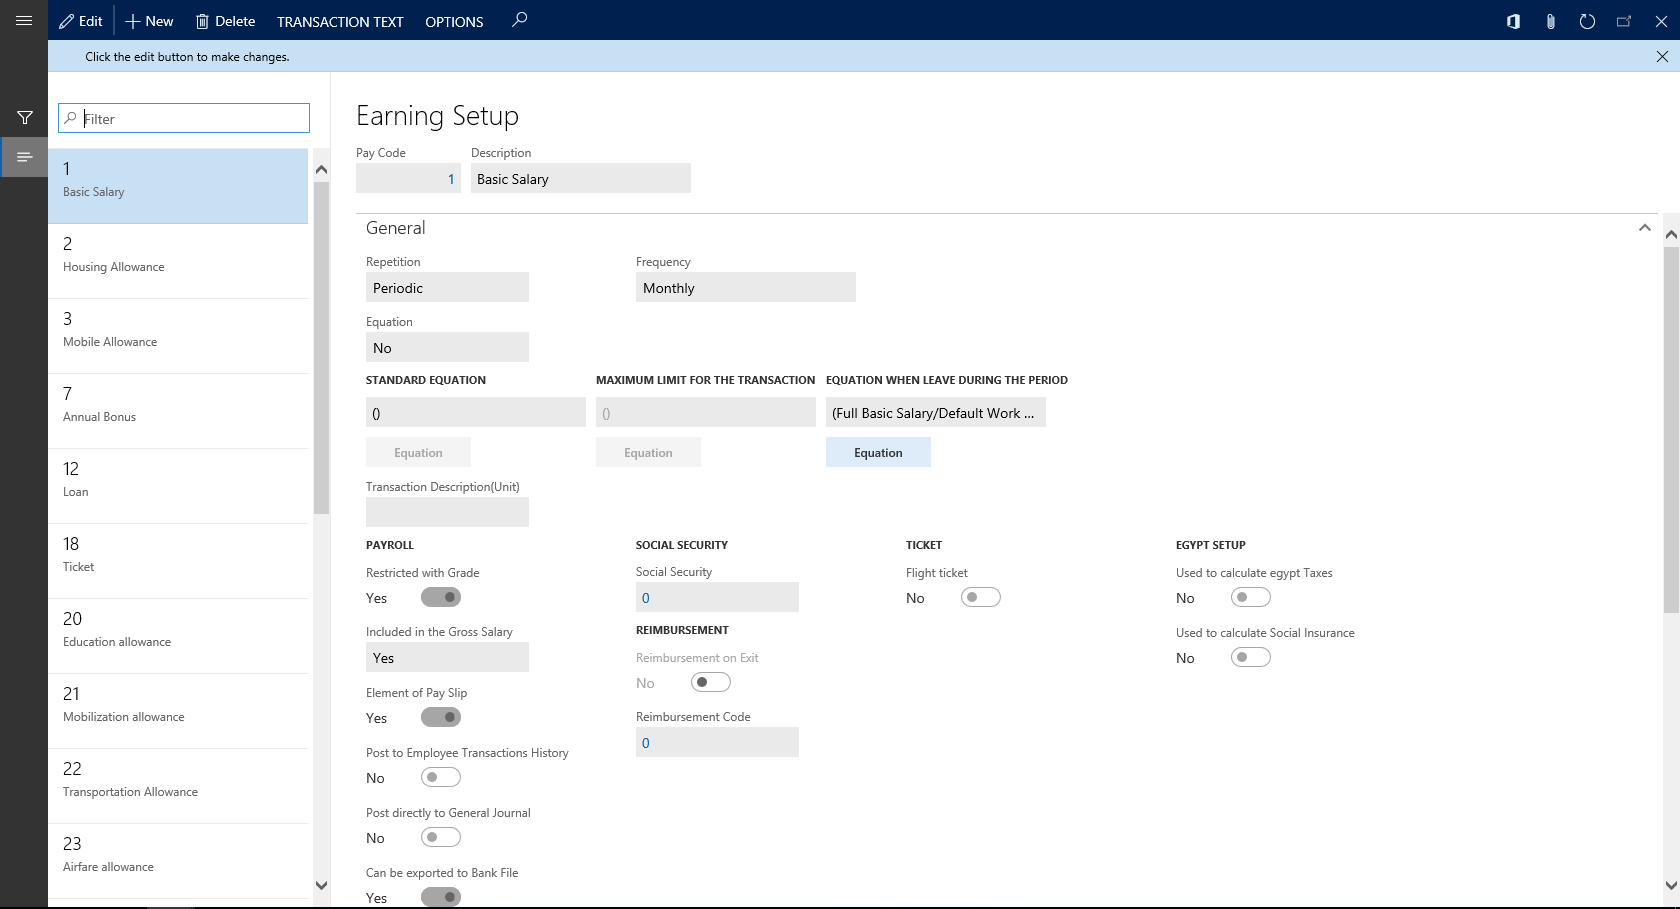Open Included in the Gross Salary dropdown

447,658
